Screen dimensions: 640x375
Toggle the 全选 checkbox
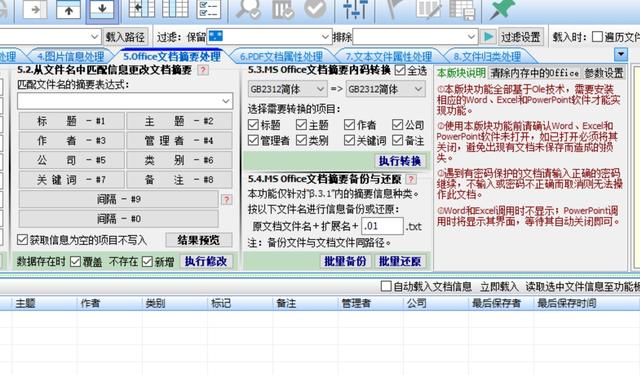[400, 70]
